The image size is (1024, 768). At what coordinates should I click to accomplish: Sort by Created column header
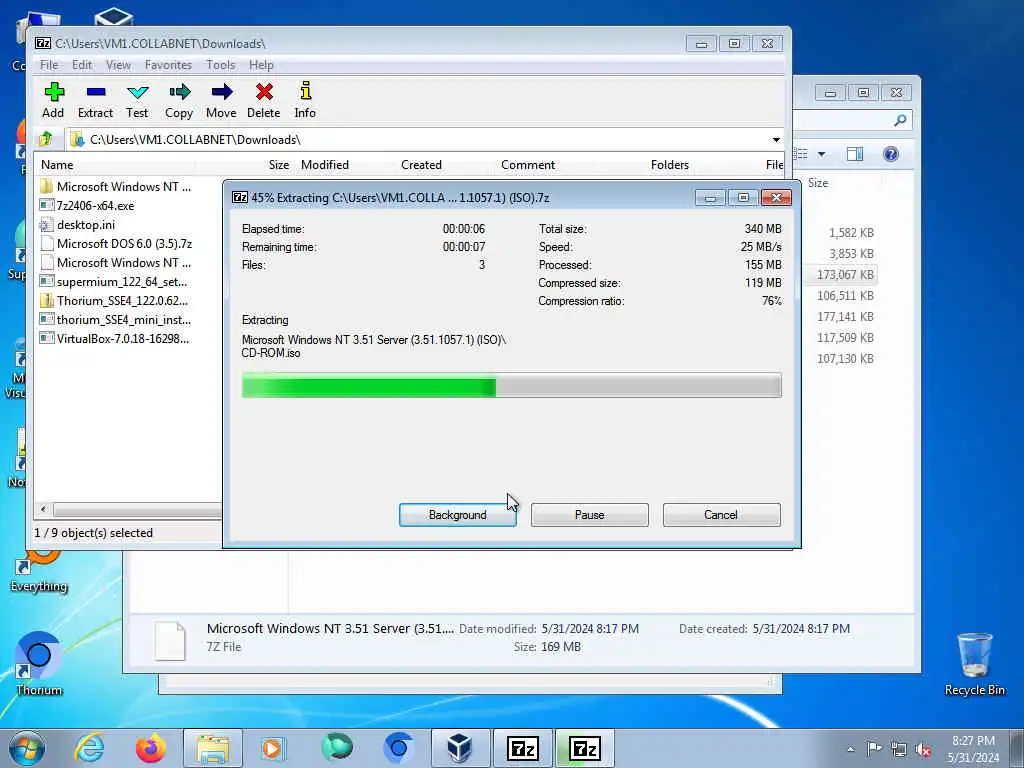[421, 165]
